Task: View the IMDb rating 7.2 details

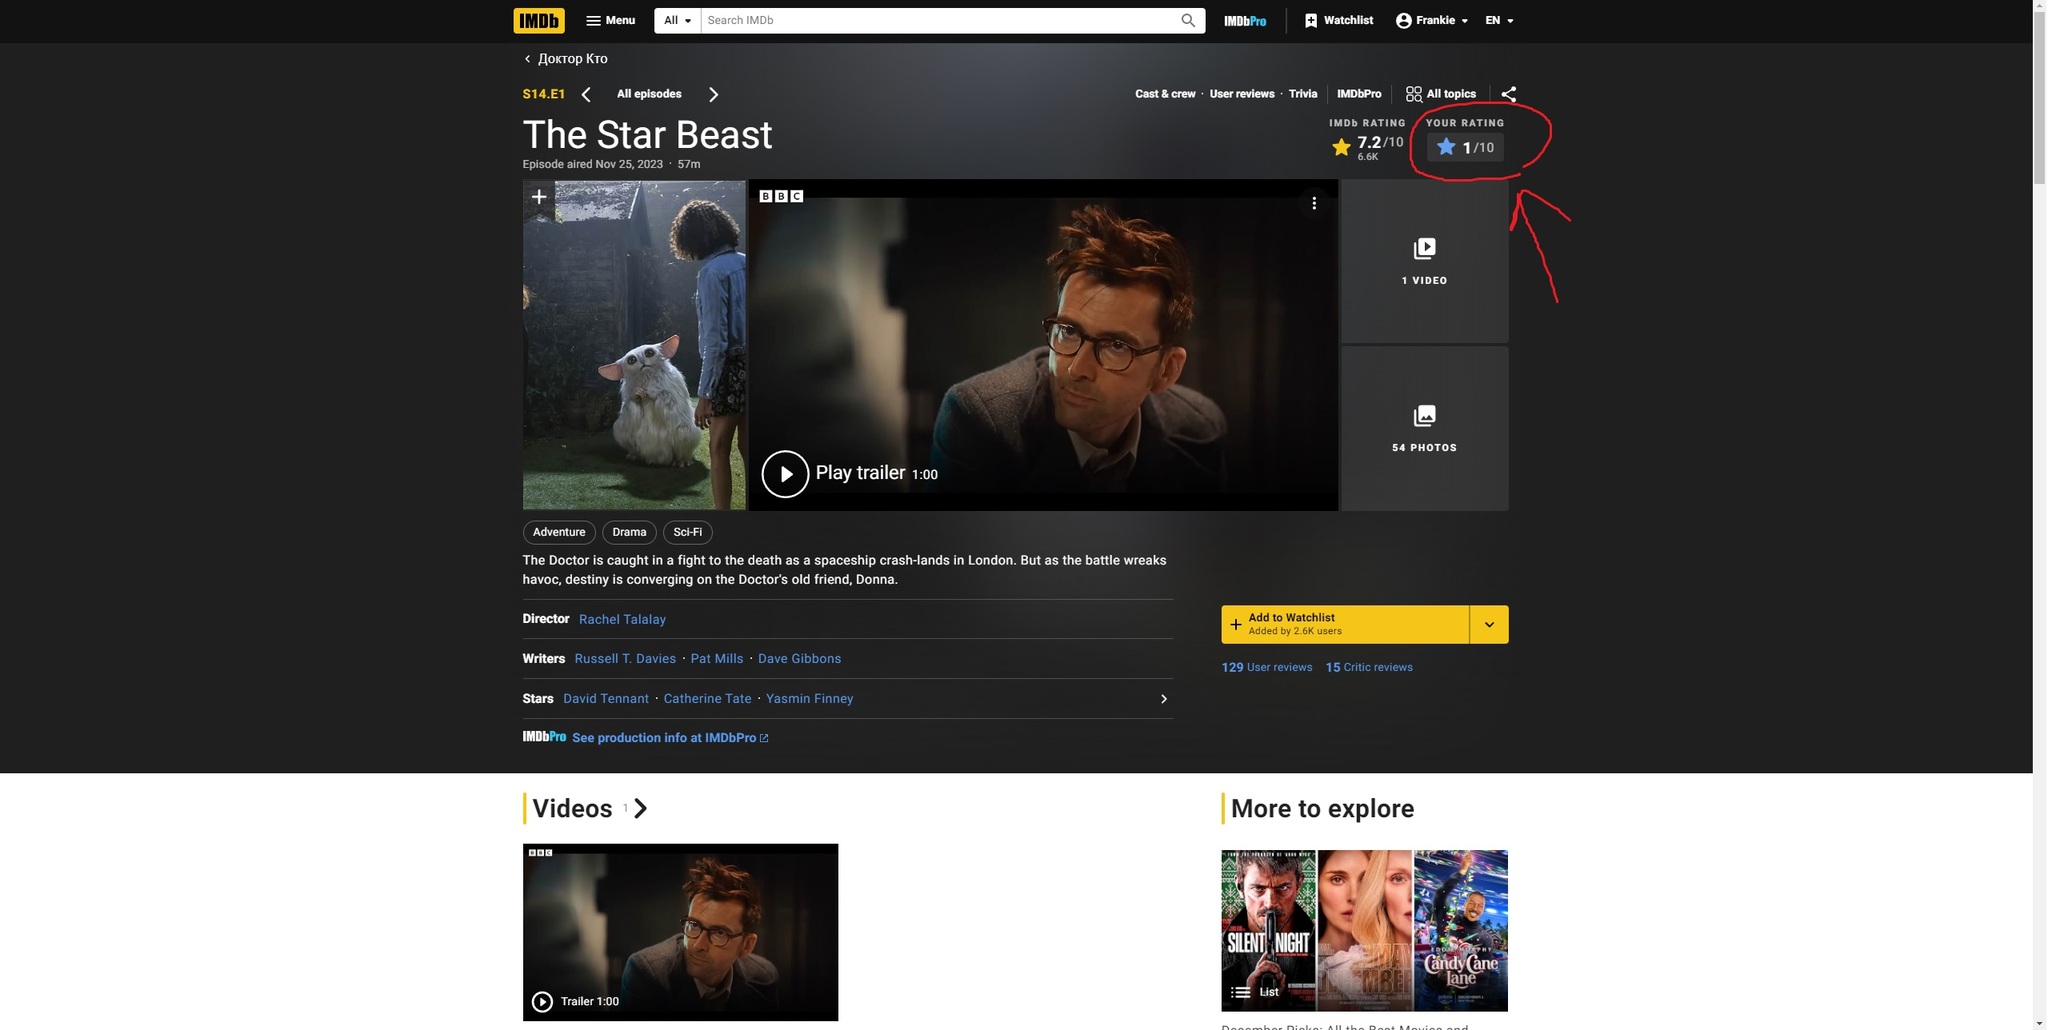Action: tap(1367, 147)
